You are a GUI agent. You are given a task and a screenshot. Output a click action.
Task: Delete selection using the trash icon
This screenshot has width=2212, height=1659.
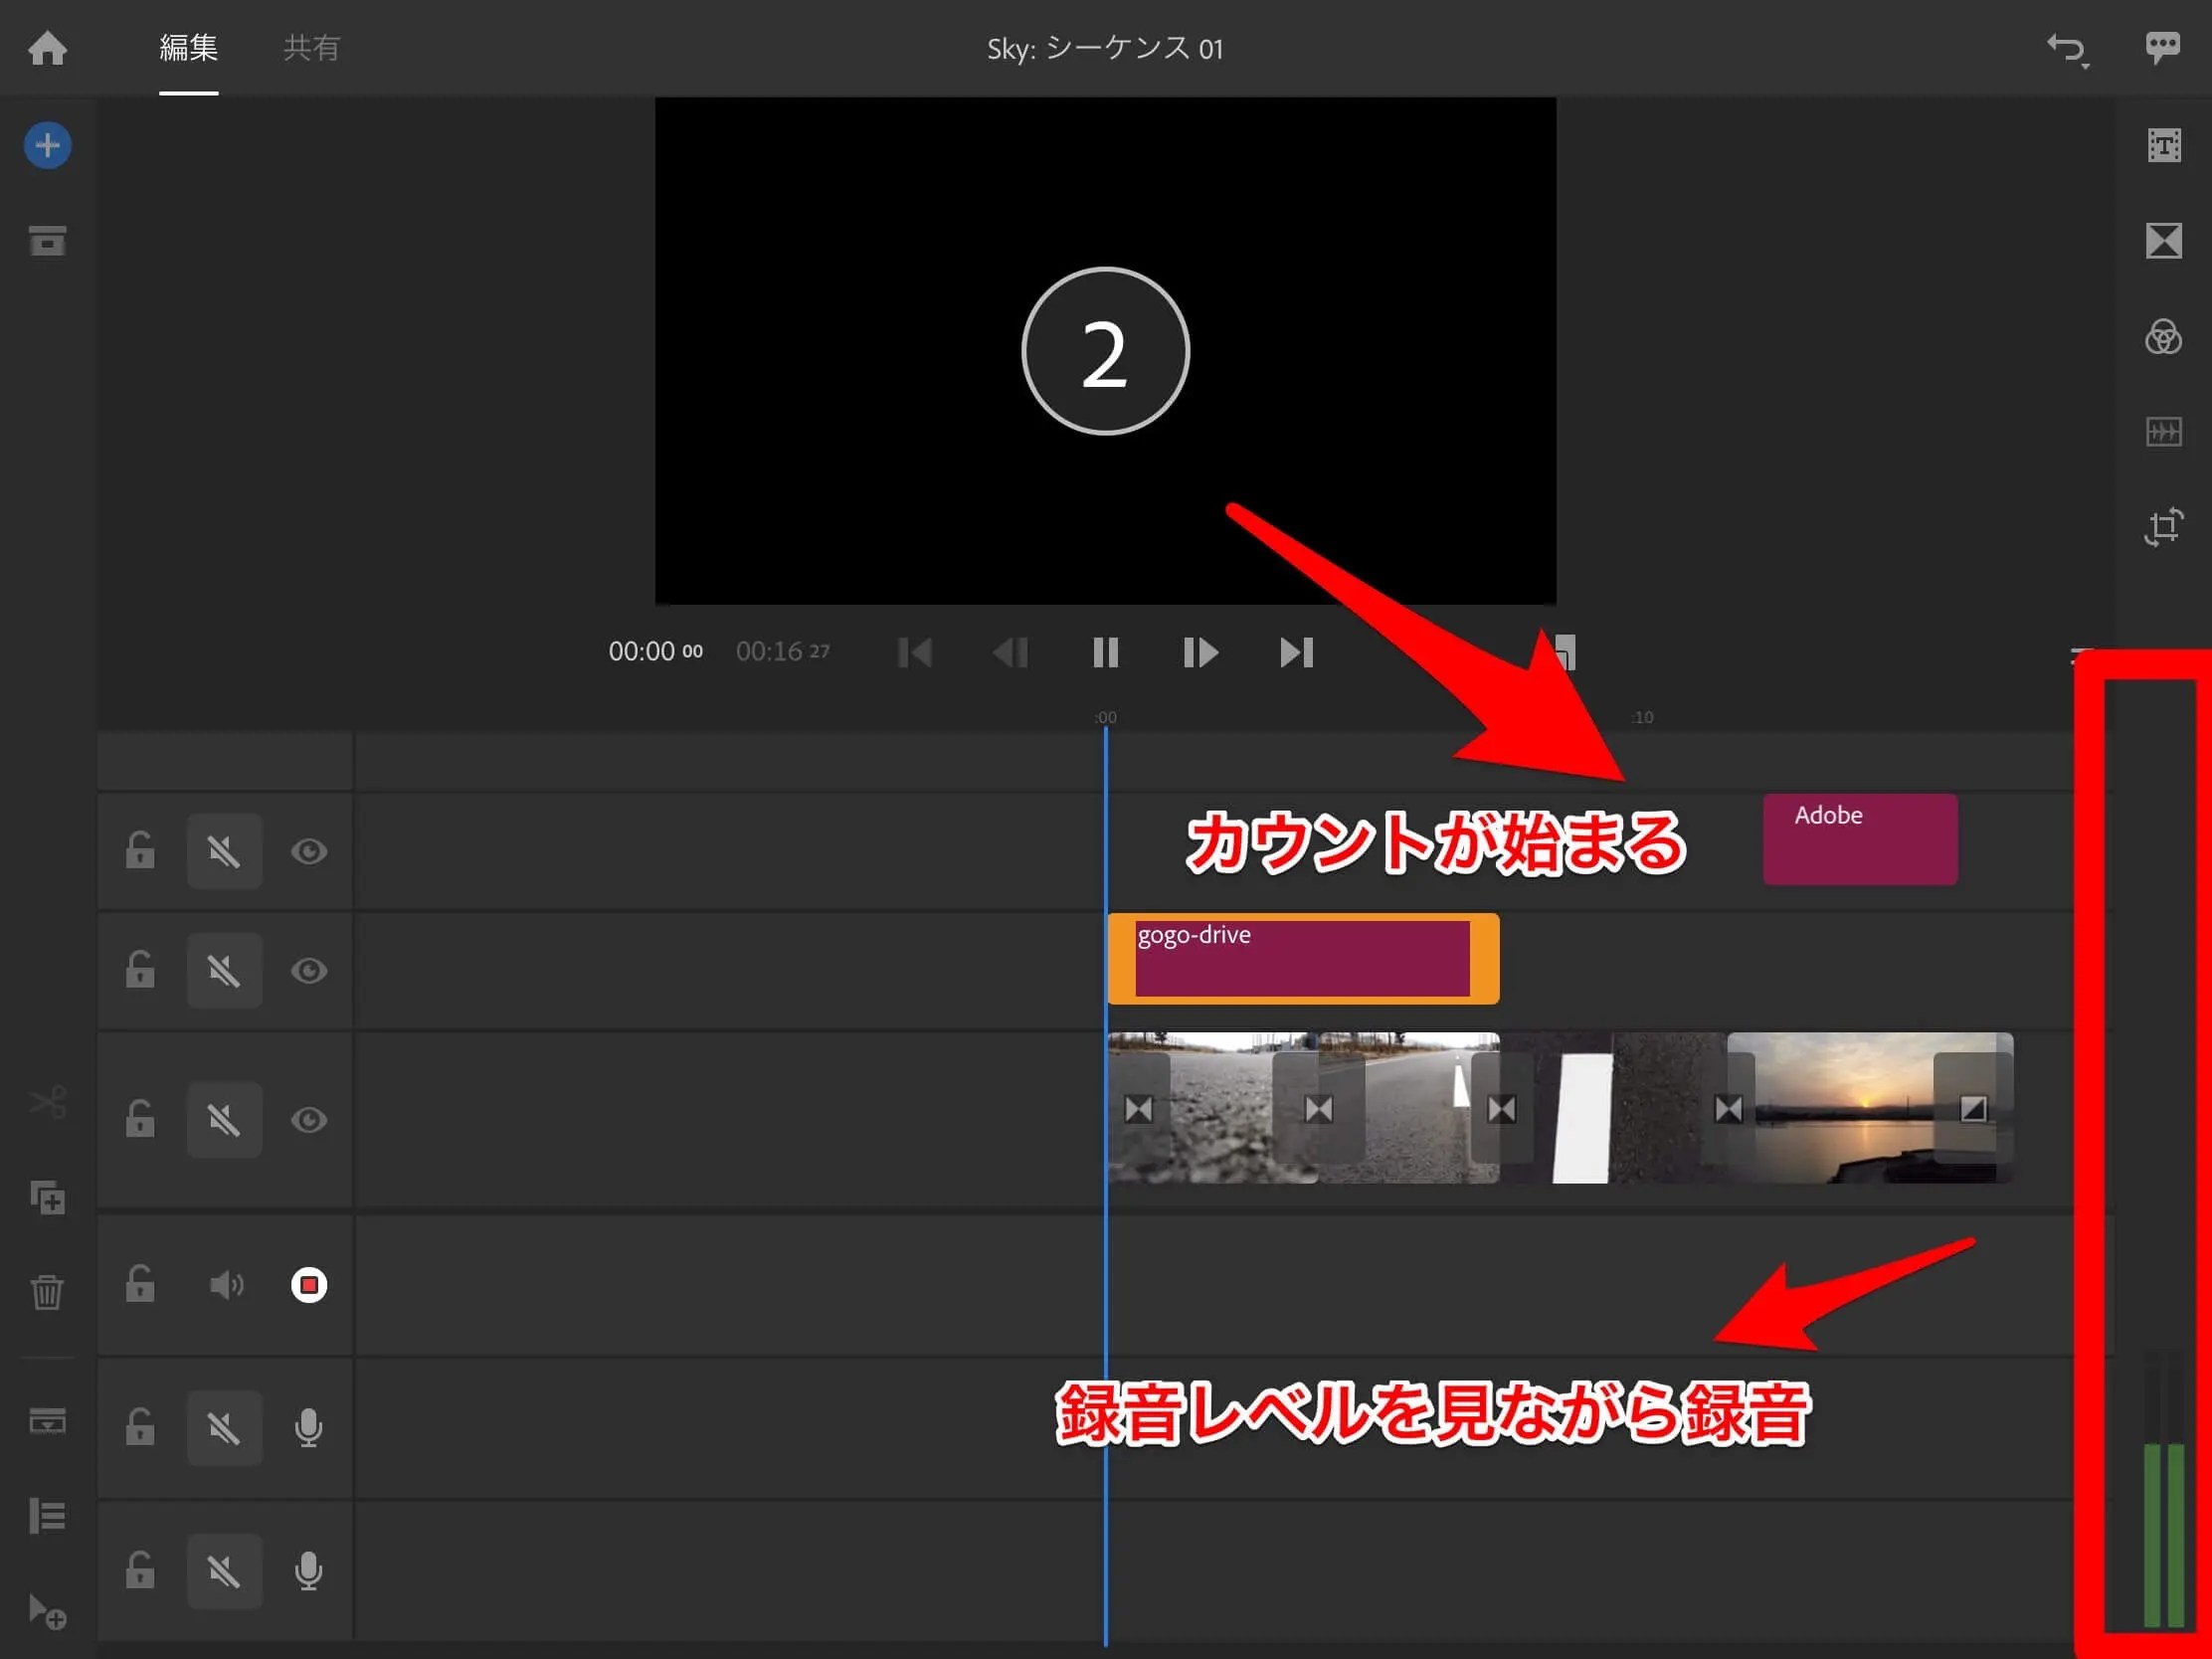(x=48, y=1292)
